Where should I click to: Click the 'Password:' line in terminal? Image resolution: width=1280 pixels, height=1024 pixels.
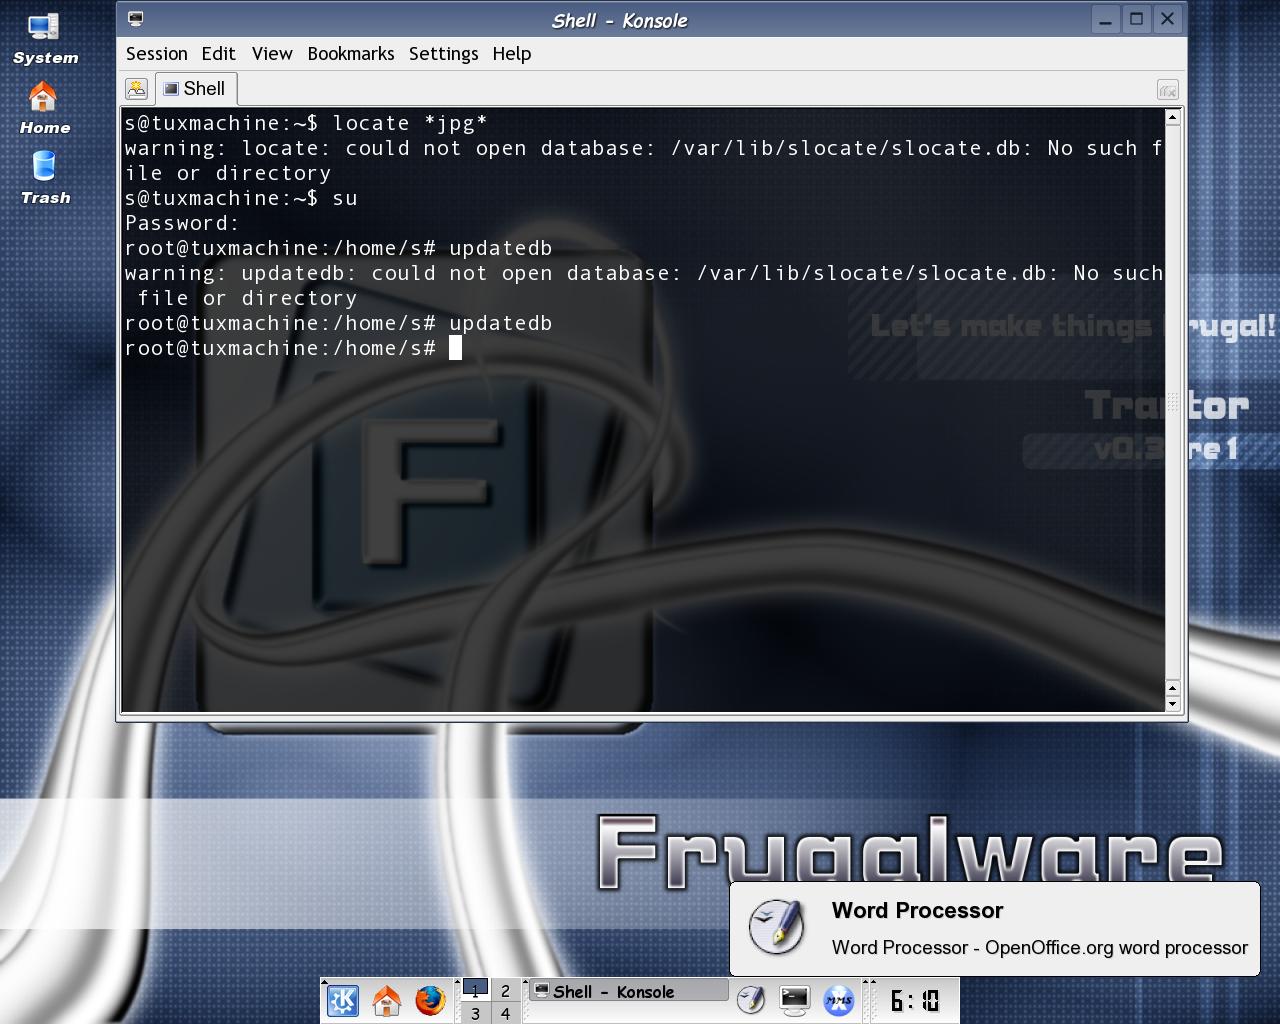[182, 223]
